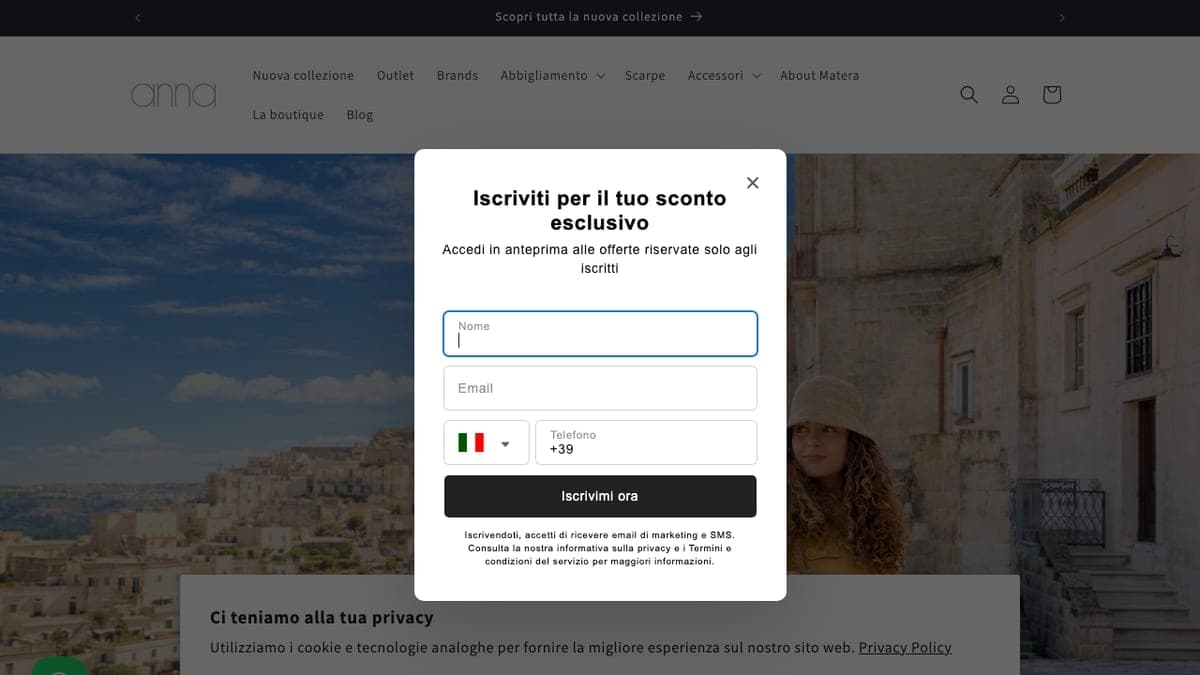Open the Outlet menu item
Viewport: 1200px width, 675px height.
coord(395,75)
